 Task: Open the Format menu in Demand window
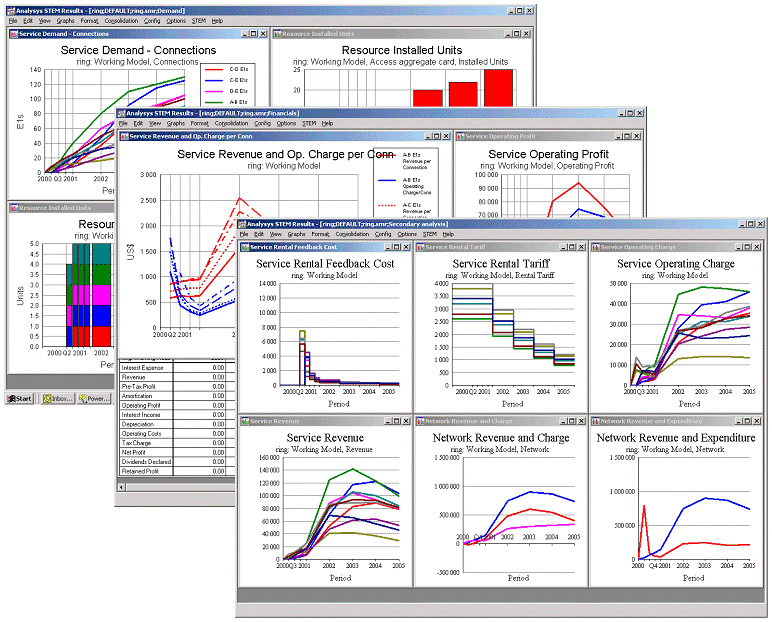tap(87, 21)
